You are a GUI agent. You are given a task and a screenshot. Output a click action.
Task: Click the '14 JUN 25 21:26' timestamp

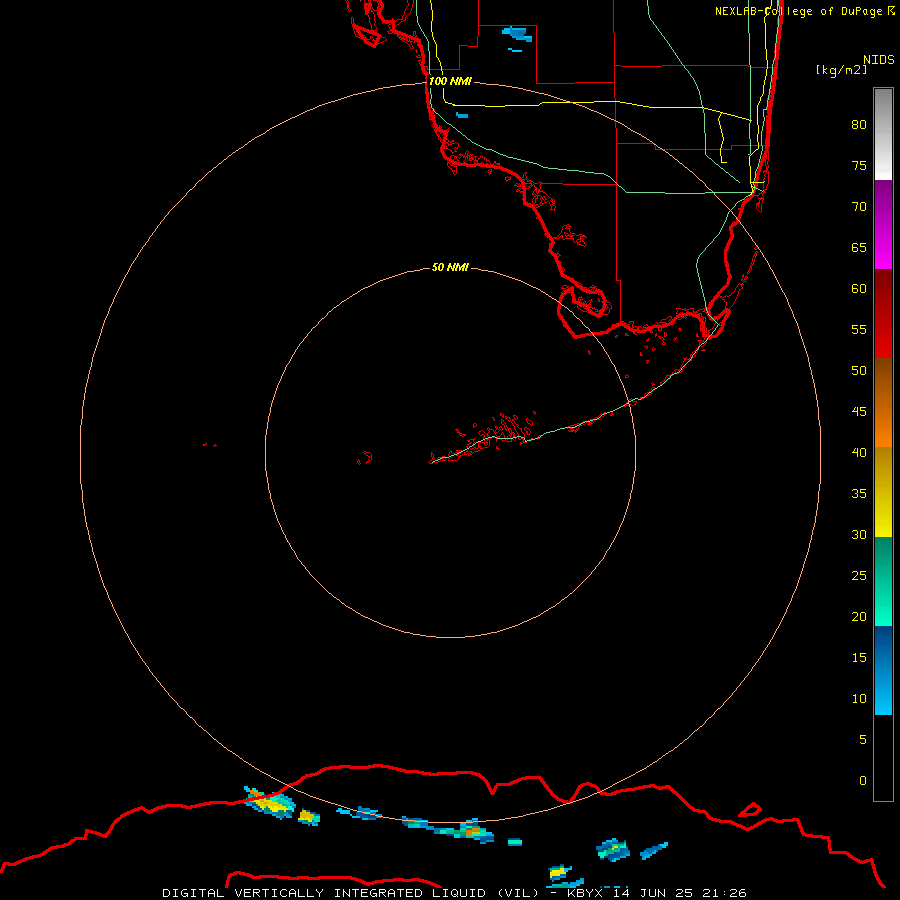[679, 893]
